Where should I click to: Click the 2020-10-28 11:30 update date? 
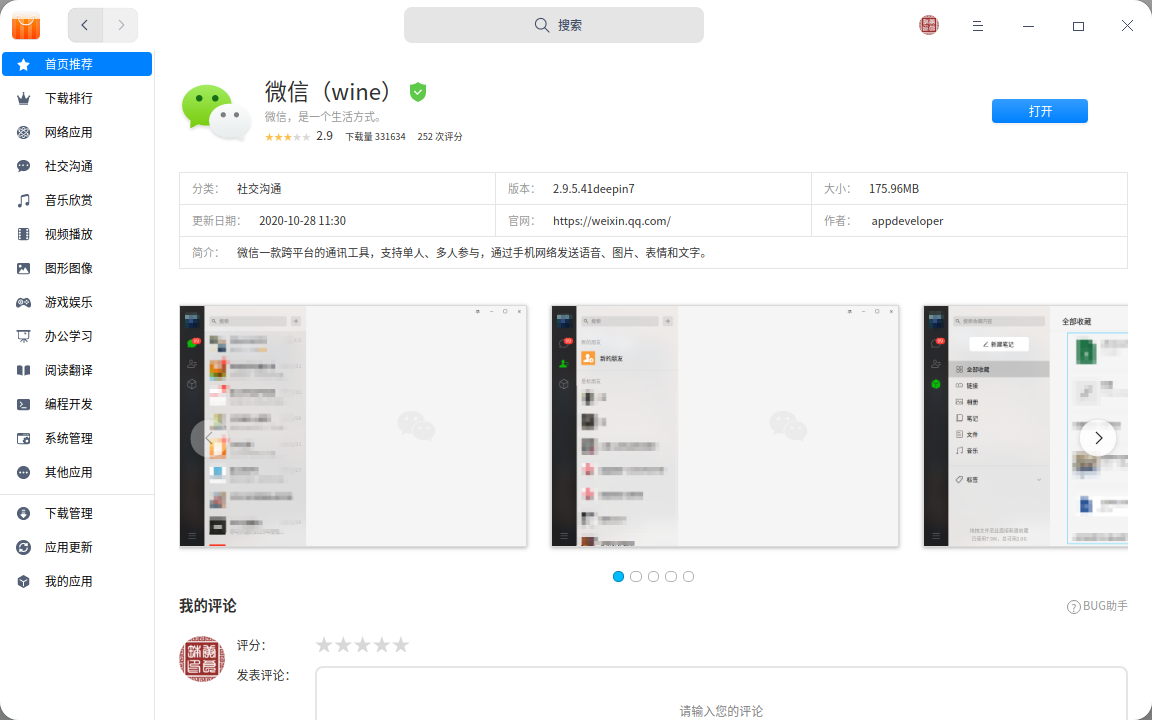[303, 221]
